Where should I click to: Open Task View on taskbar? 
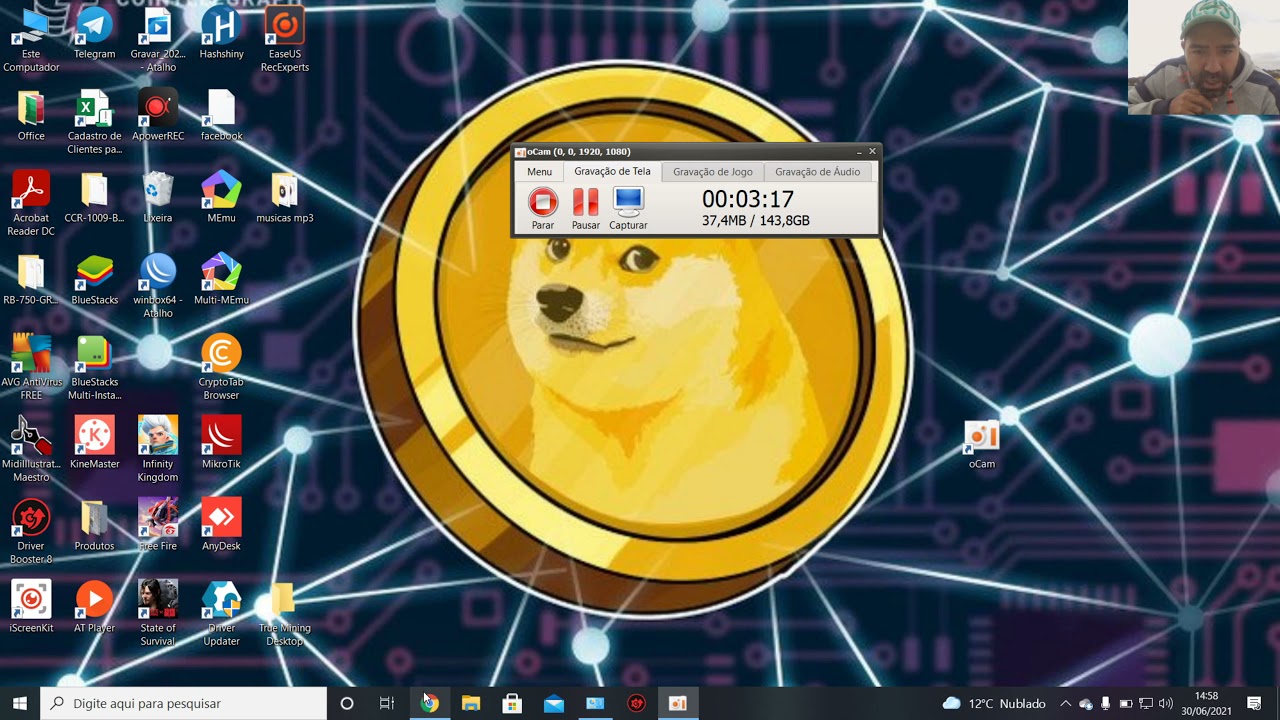387,703
